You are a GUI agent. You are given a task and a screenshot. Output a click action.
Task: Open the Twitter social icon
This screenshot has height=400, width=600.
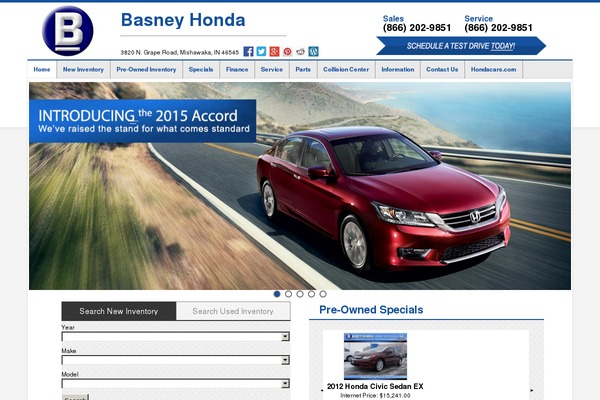pos(261,51)
